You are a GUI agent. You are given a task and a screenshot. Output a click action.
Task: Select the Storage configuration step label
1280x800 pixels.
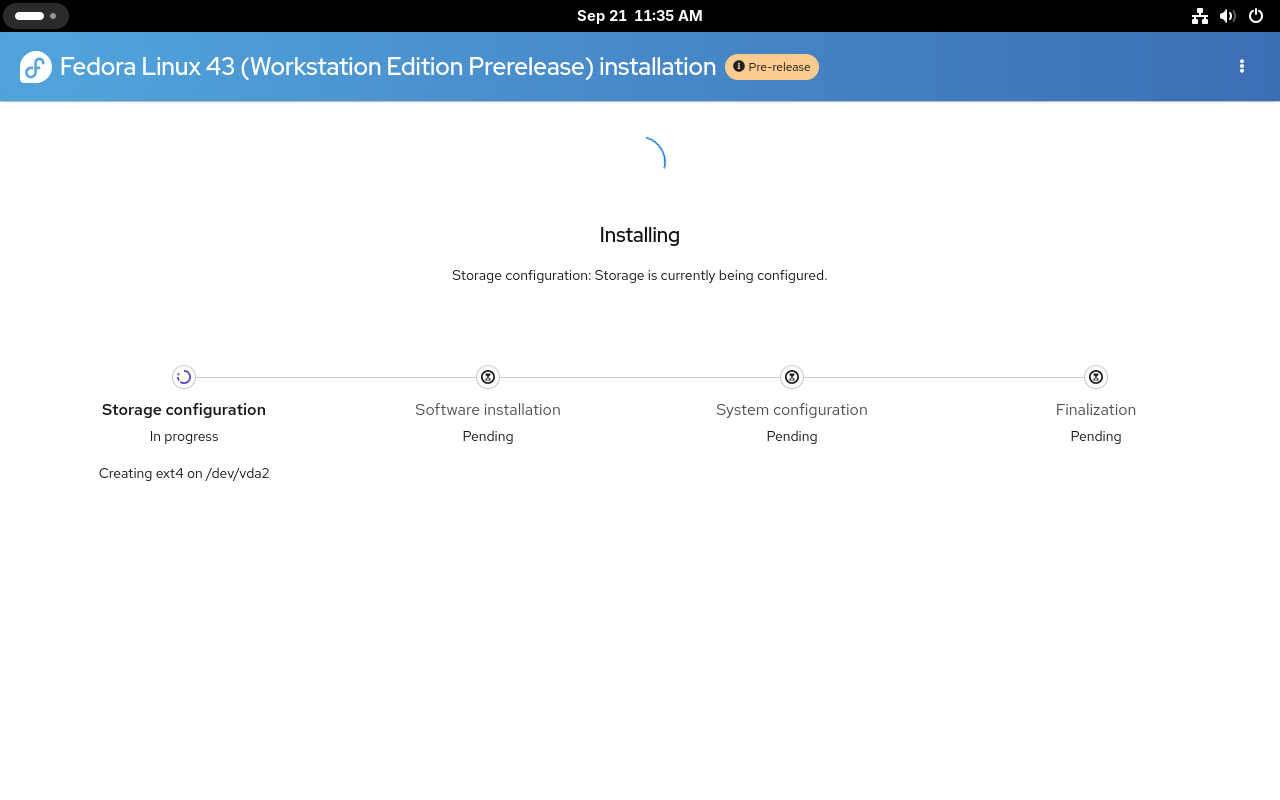(x=184, y=410)
